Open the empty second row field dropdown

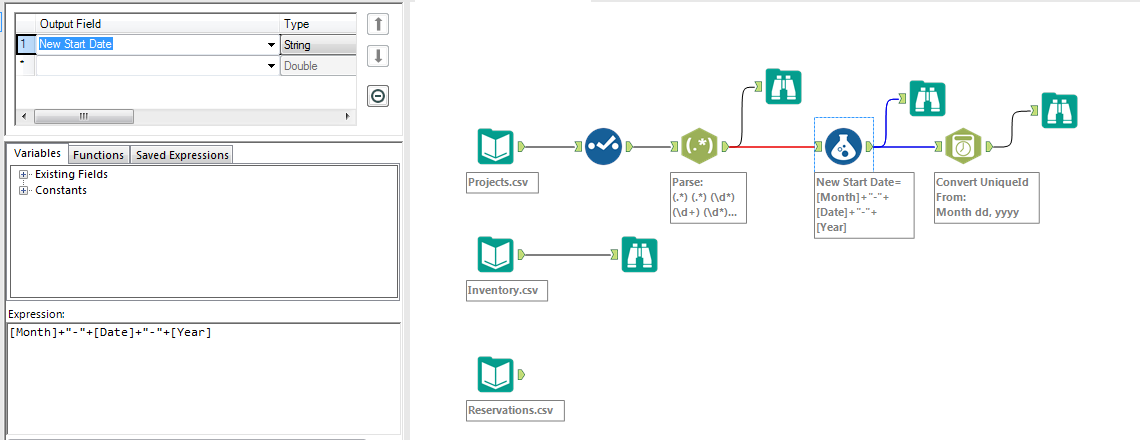[x=272, y=66]
